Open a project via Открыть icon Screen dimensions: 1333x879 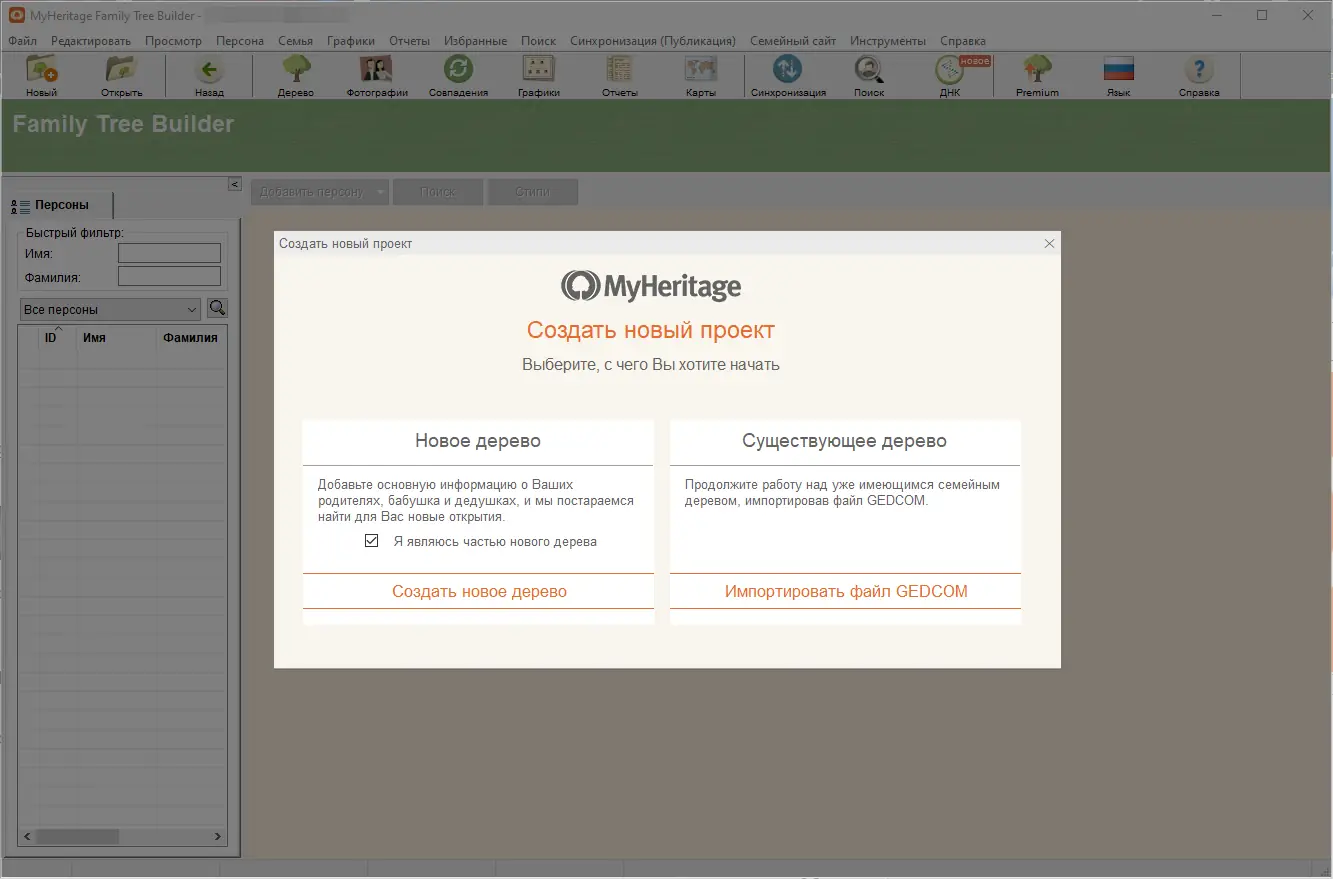pos(122,76)
